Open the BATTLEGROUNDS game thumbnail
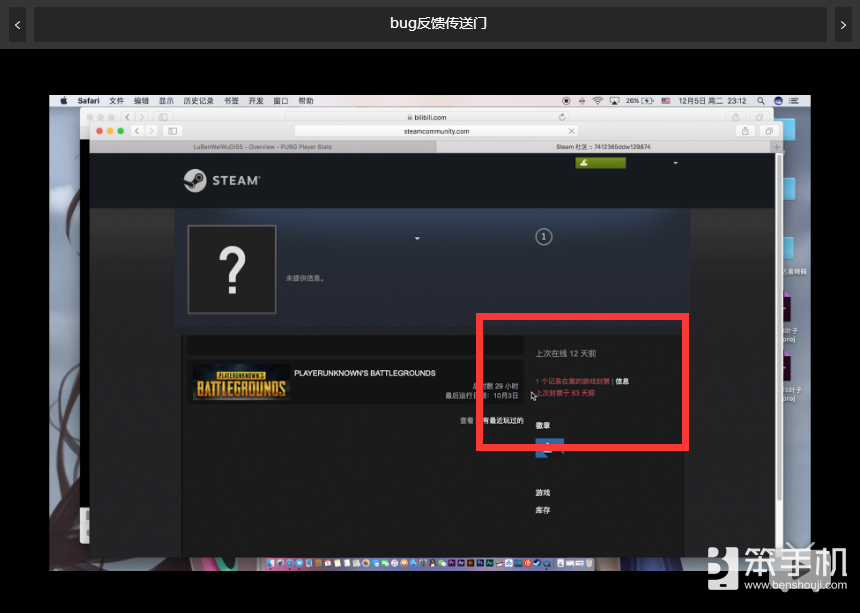Viewport: 860px width, 613px height. pyautogui.click(x=241, y=382)
